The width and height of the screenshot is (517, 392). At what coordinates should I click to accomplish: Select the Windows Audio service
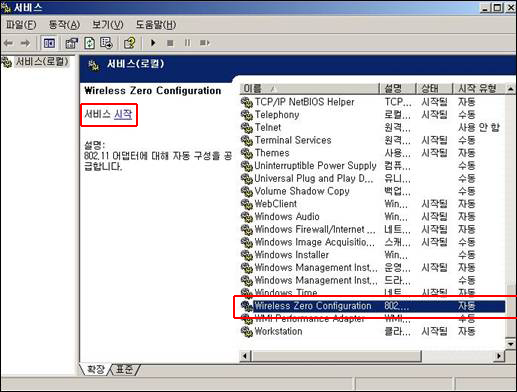tap(373, 217)
